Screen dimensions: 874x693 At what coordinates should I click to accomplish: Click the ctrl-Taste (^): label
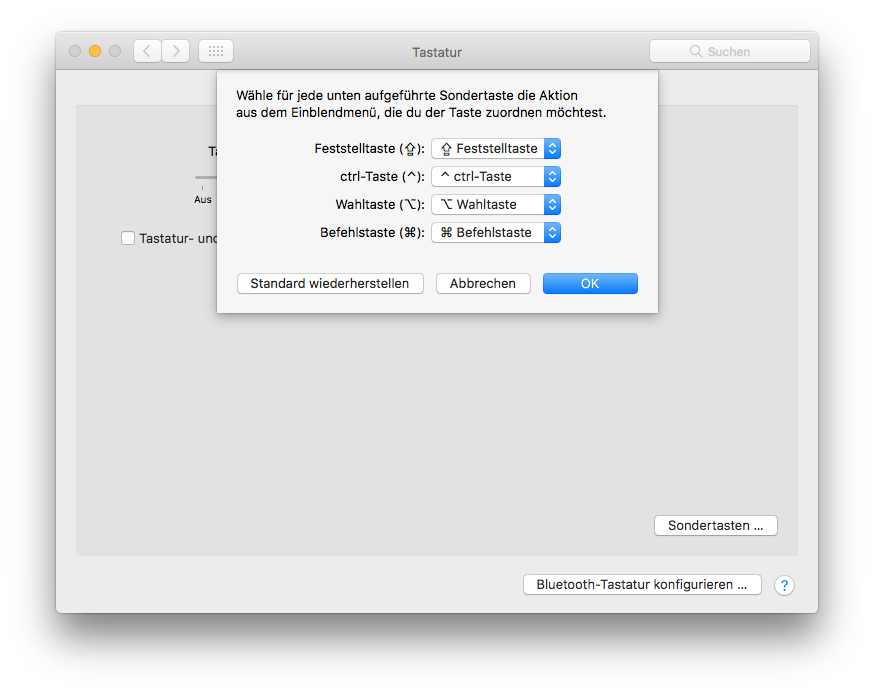tap(382, 177)
